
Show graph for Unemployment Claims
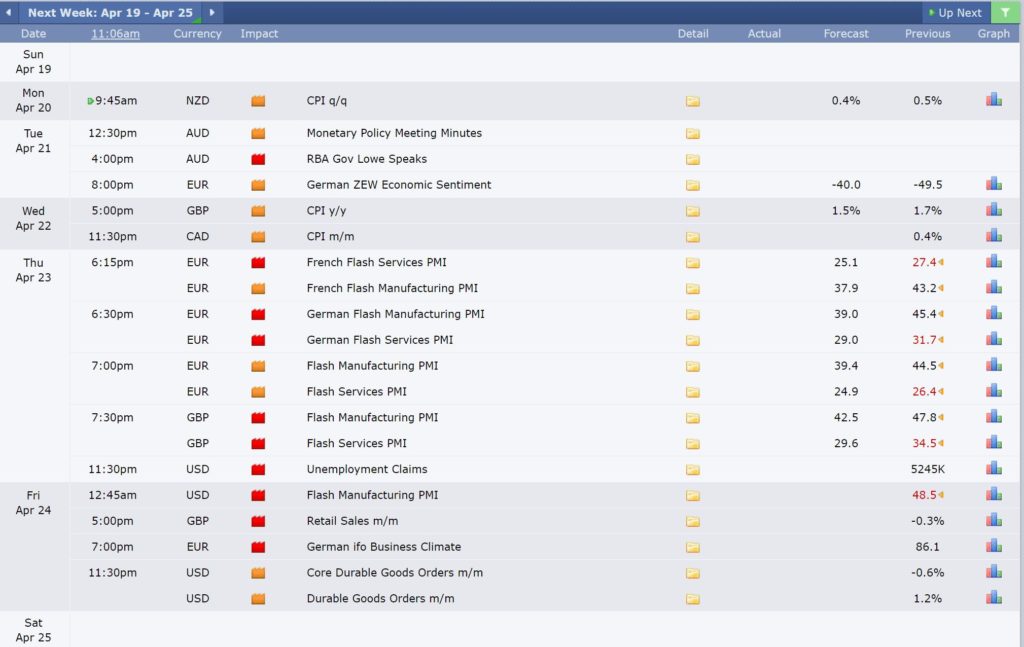click(x=994, y=467)
